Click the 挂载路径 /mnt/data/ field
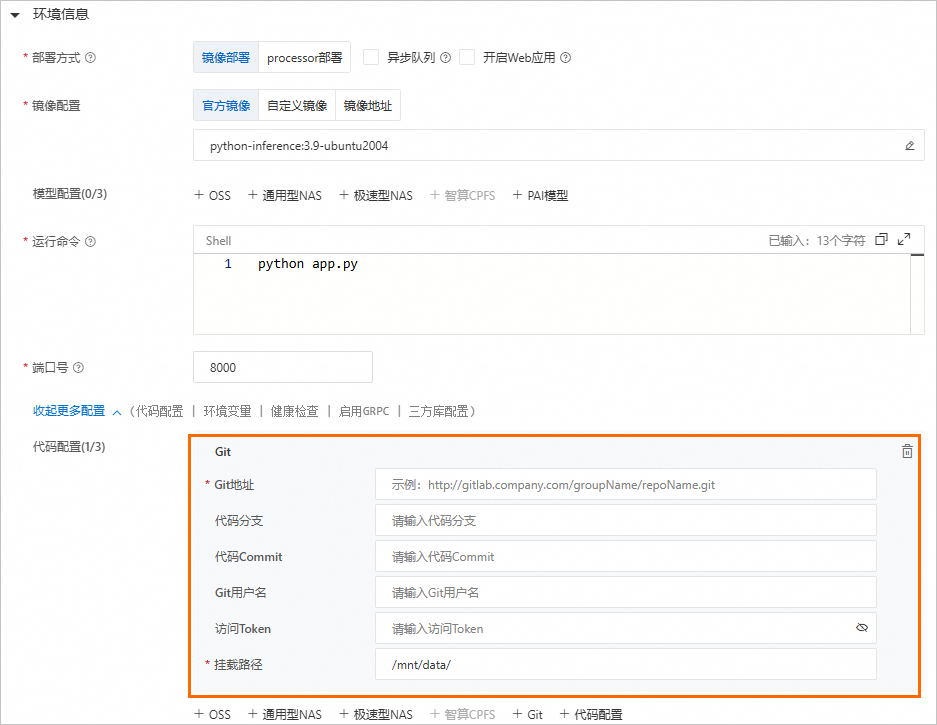The height and width of the screenshot is (725, 937). [x=626, y=664]
